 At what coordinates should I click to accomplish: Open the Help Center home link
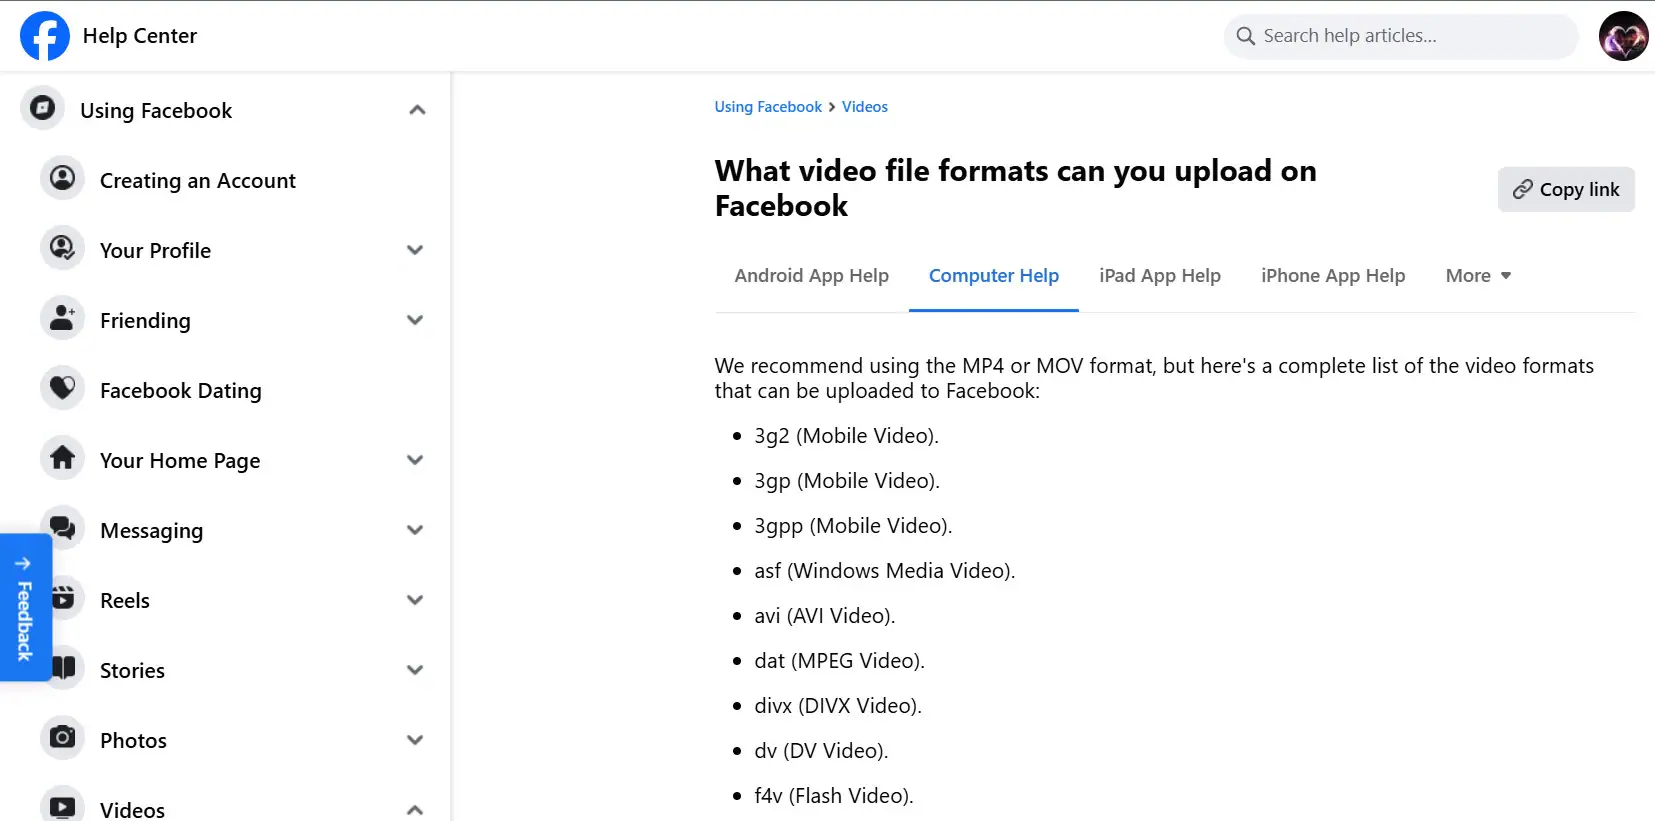pyautogui.click(x=140, y=36)
